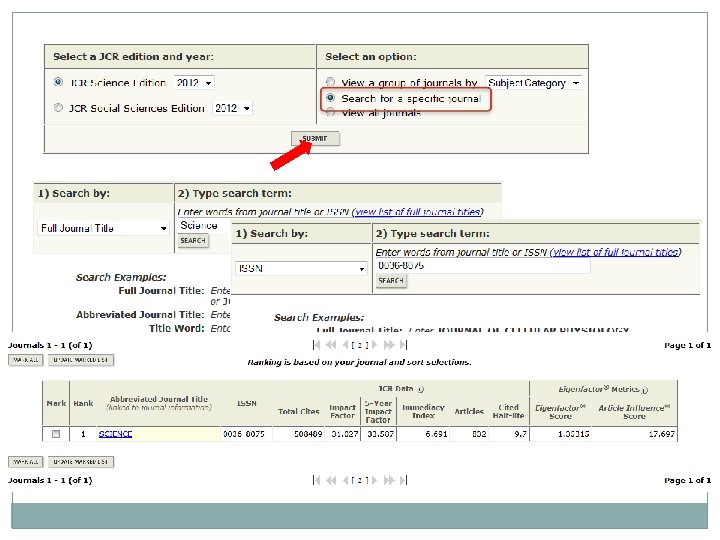Click the SUBMIT button

[315, 138]
